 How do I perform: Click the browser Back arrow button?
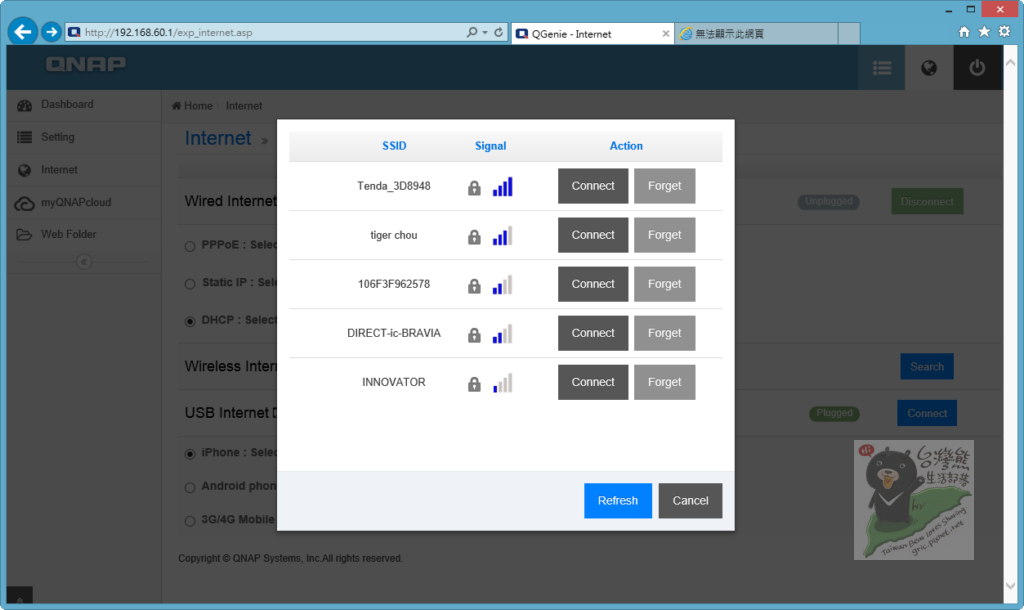[x=23, y=31]
